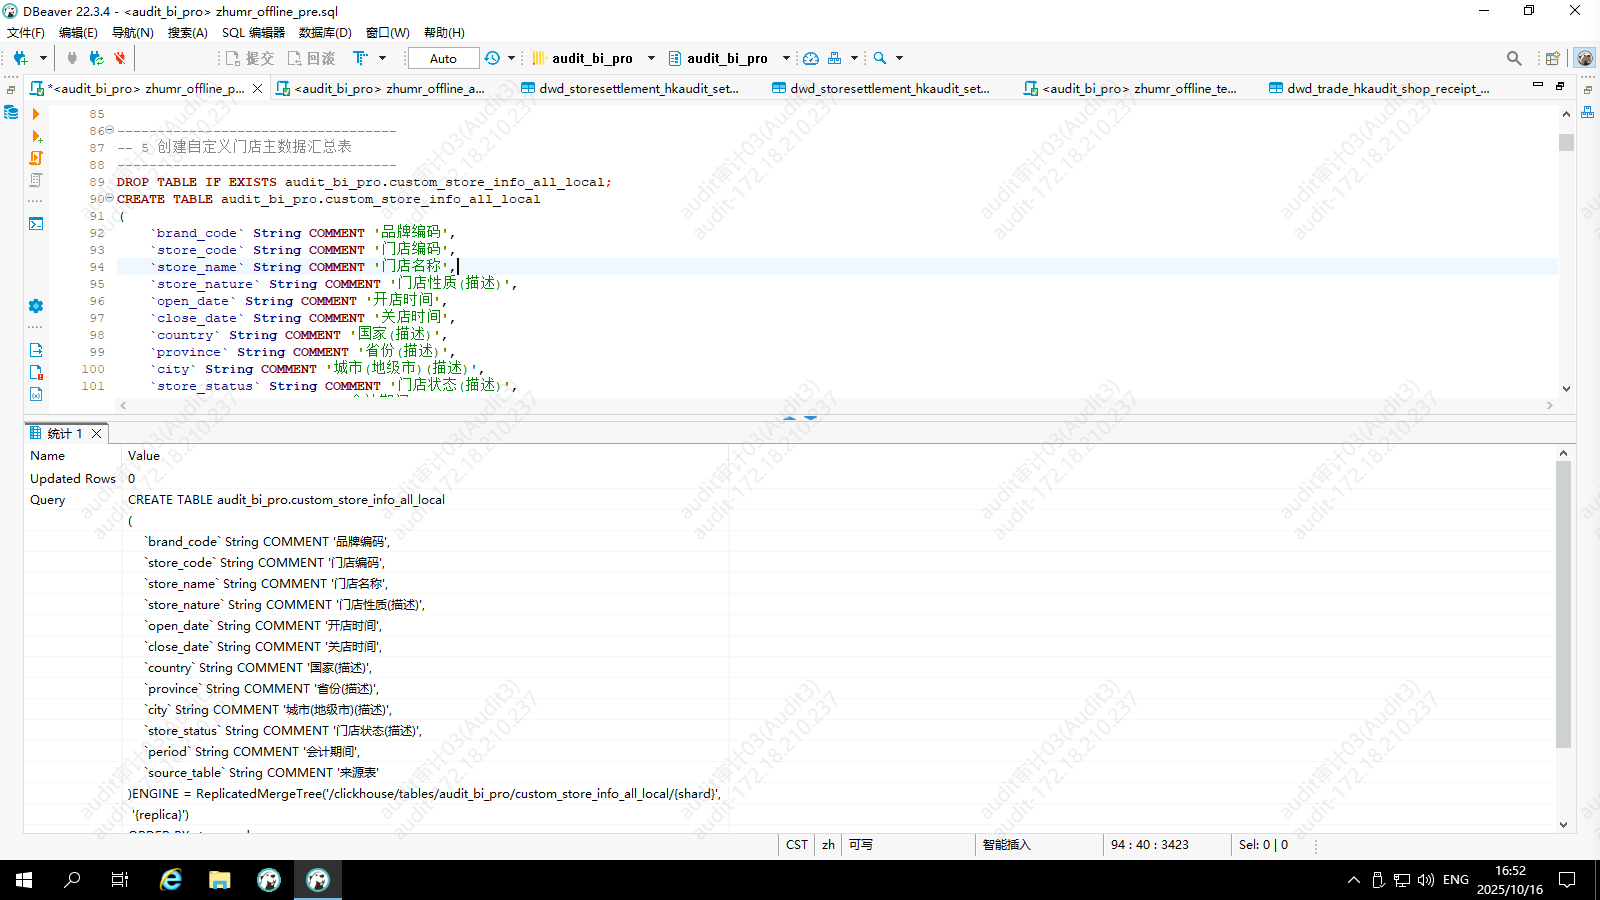Viewport: 1600px width, 900px height.
Task: Click the blue gear settings icon in editor sidebar
Action: [x=36, y=306]
